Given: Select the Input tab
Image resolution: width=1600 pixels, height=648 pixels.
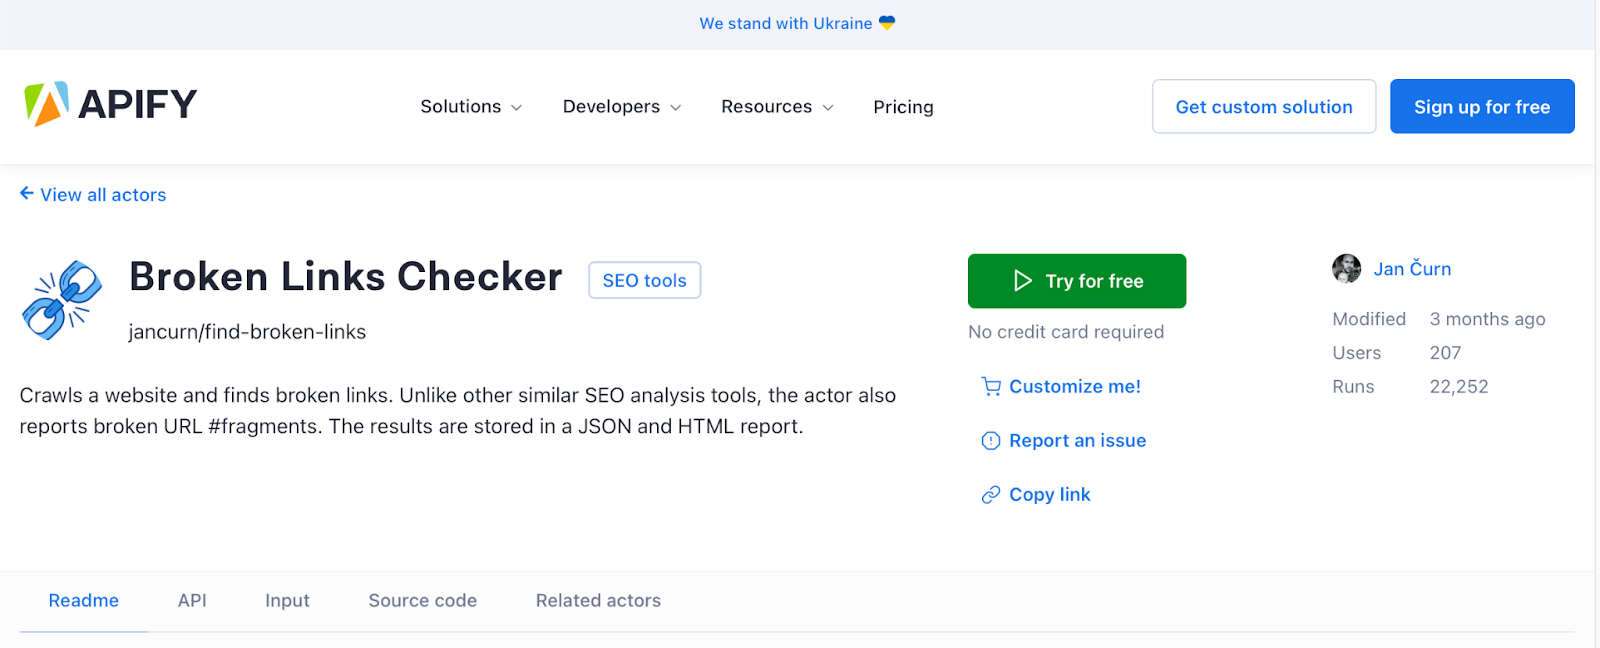Looking at the screenshot, I should [x=287, y=601].
